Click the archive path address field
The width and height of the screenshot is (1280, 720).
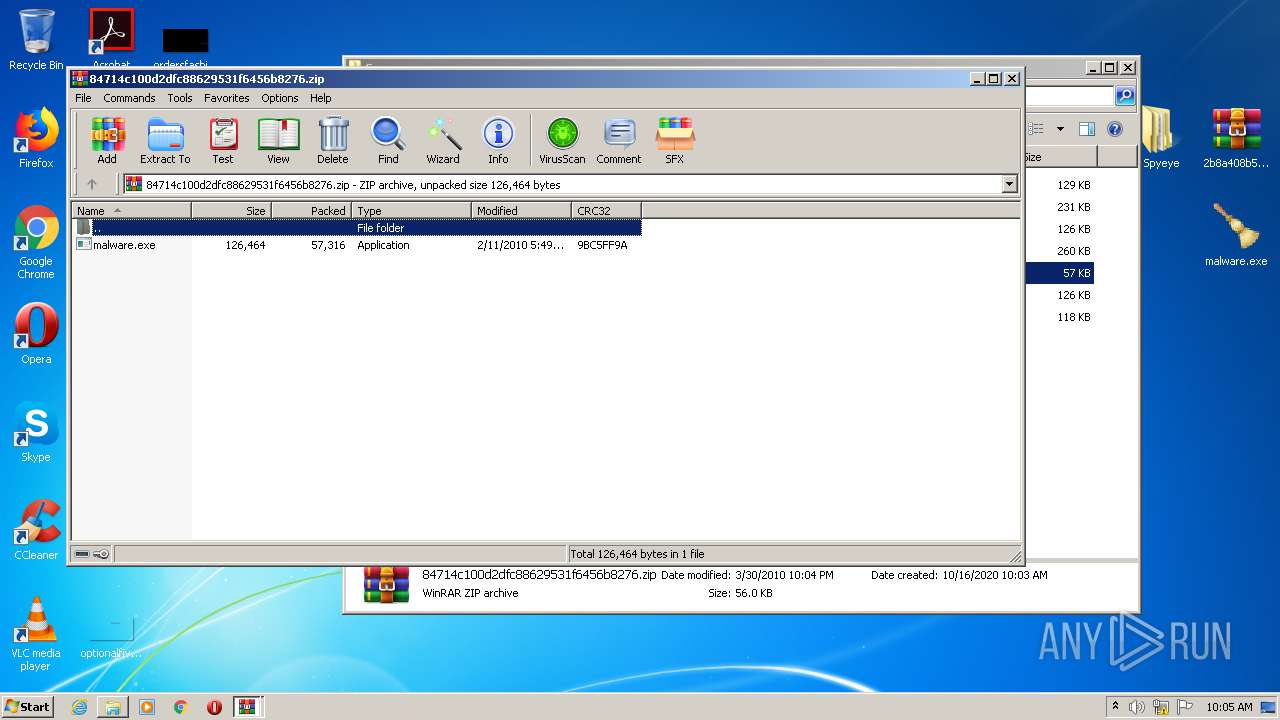tap(562, 184)
